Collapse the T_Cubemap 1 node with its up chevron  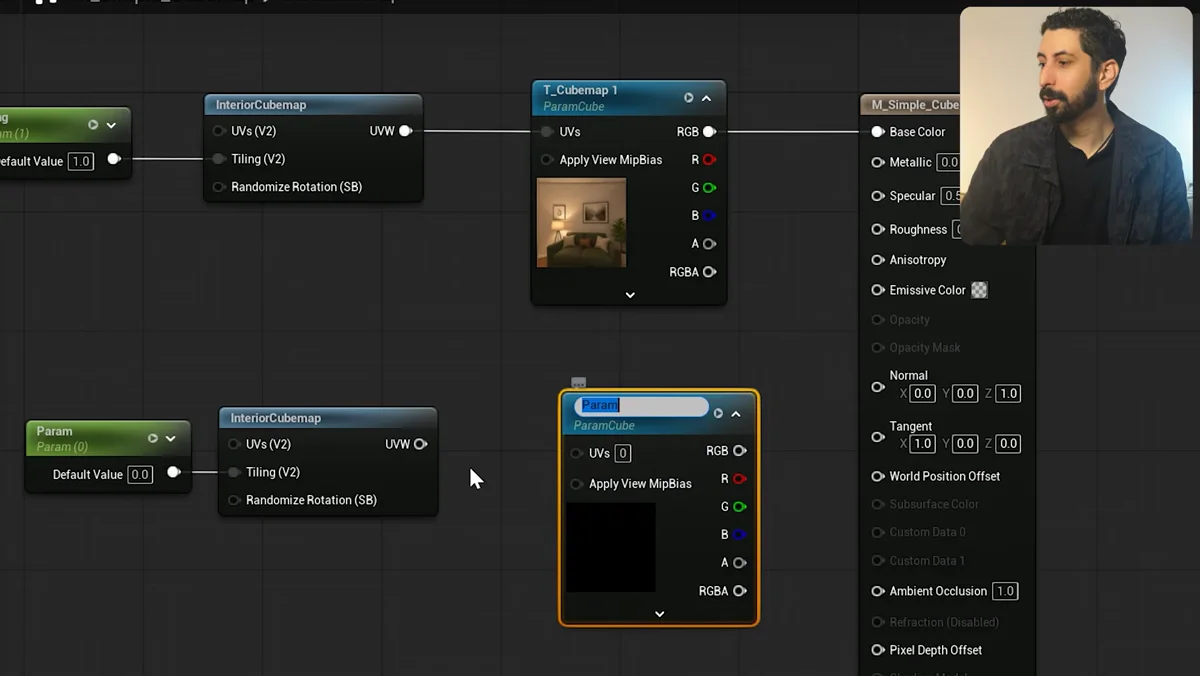(706, 98)
